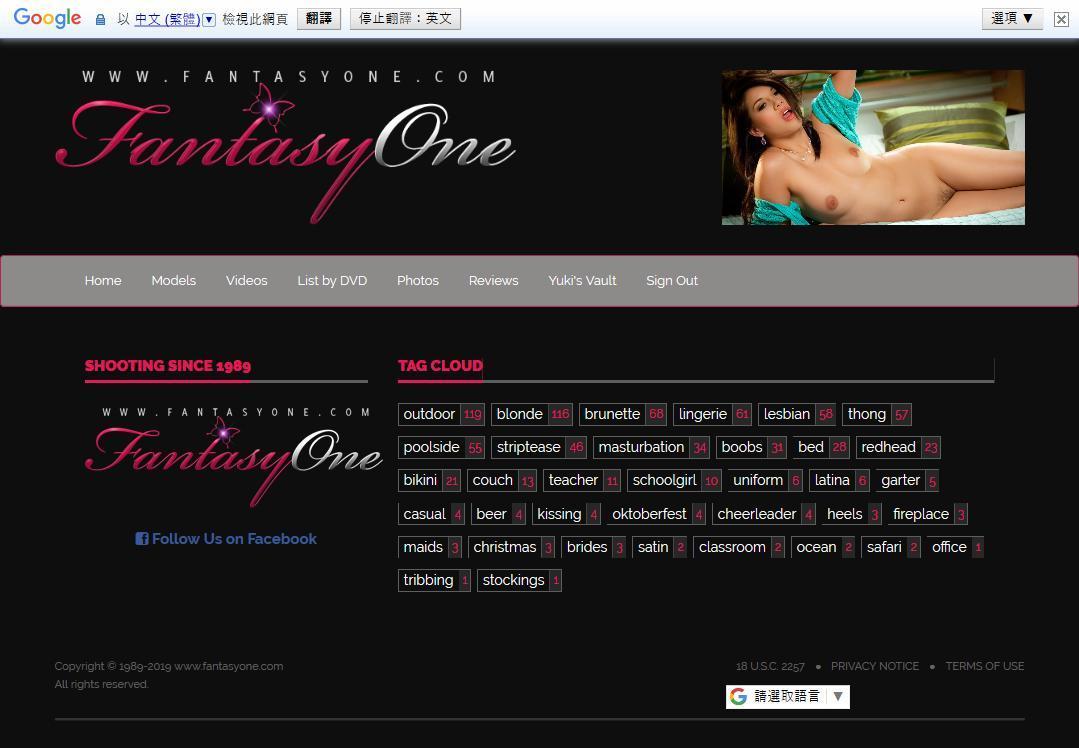Choose the garter tag
The height and width of the screenshot is (748, 1079).
[907, 480]
